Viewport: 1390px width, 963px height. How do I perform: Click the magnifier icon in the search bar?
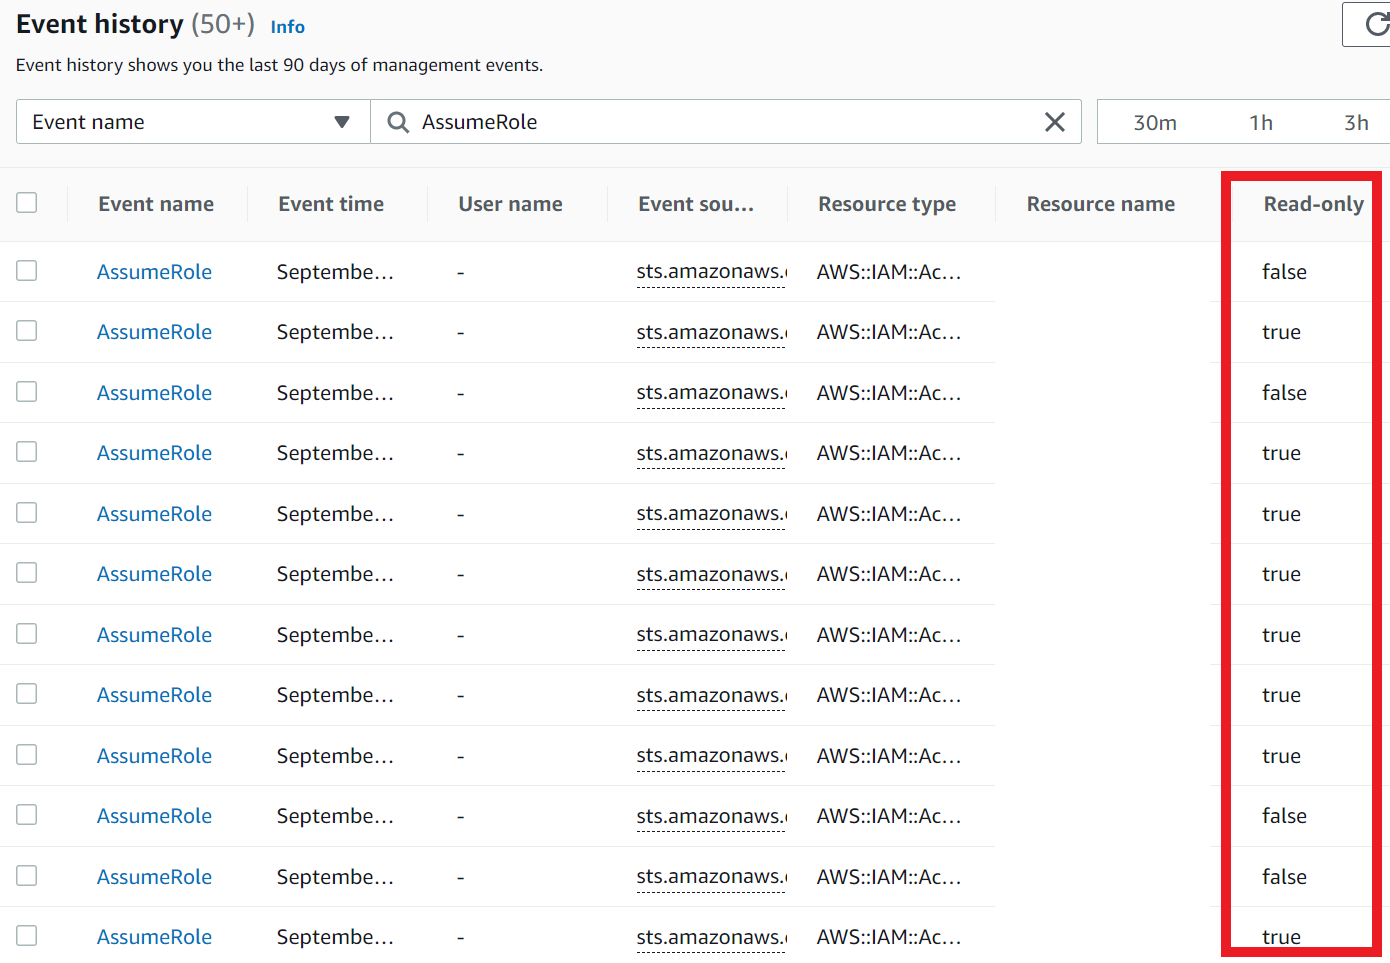397,121
